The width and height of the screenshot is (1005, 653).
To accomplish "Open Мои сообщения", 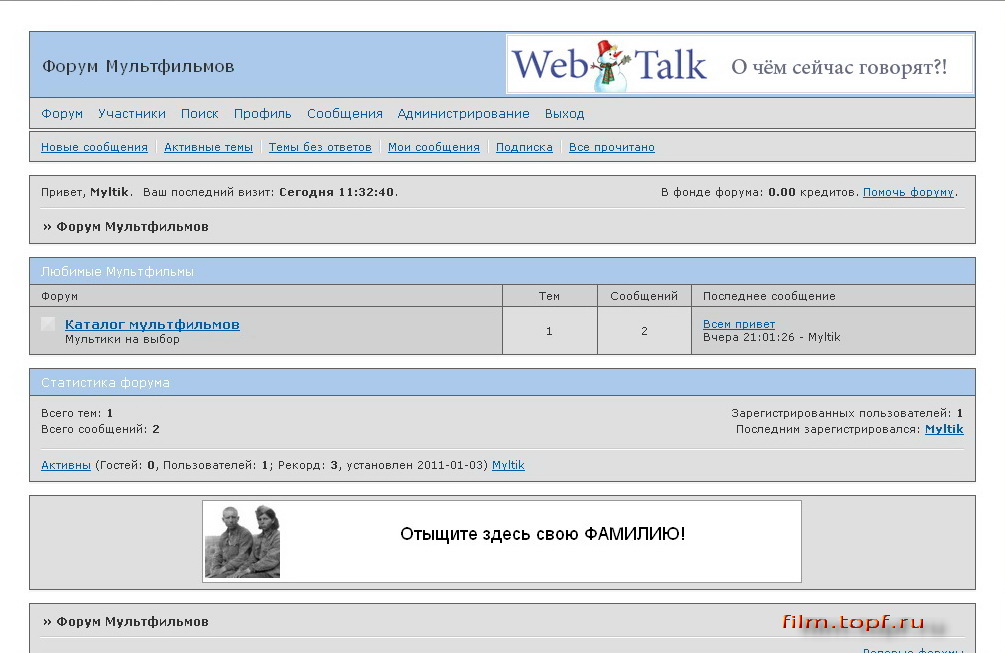I will [434, 146].
